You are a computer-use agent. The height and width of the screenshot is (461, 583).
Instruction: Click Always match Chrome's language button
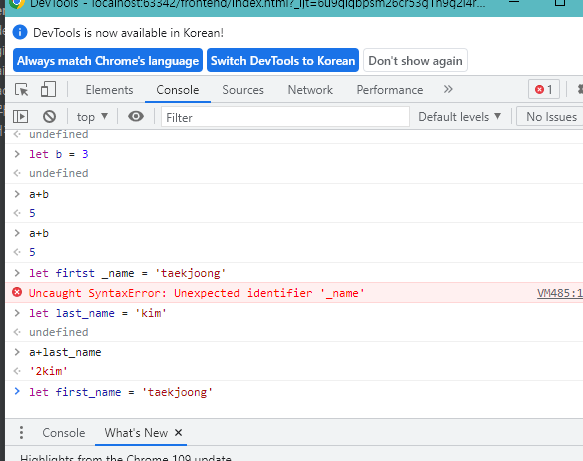click(108, 60)
